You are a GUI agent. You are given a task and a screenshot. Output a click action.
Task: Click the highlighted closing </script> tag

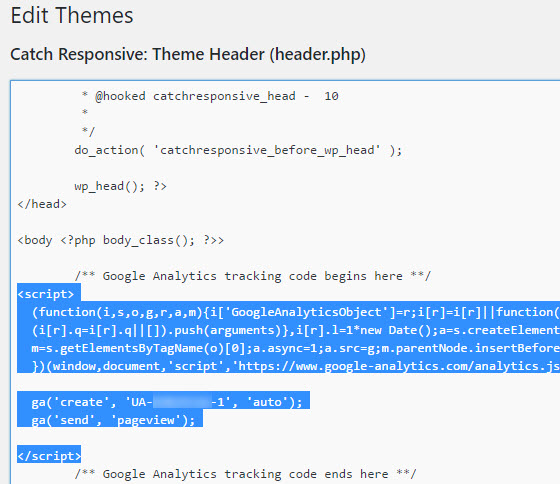pos(49,456)
